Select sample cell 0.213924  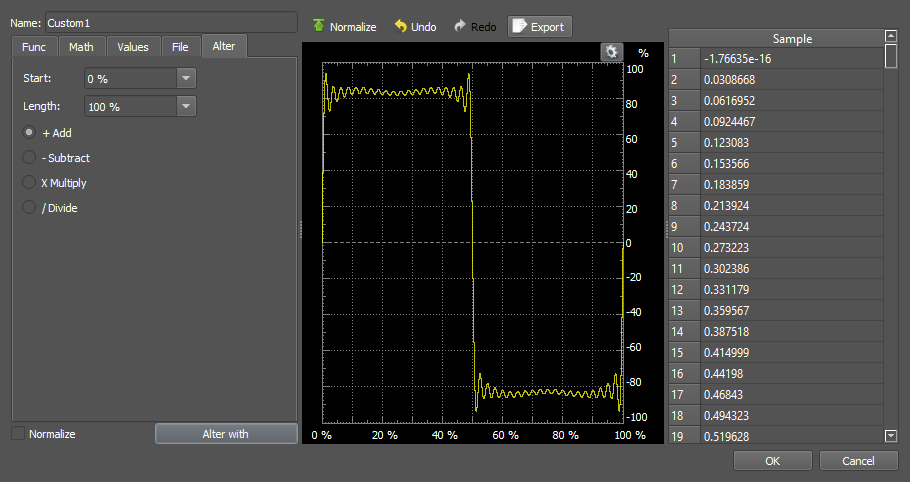coord(792,205)
